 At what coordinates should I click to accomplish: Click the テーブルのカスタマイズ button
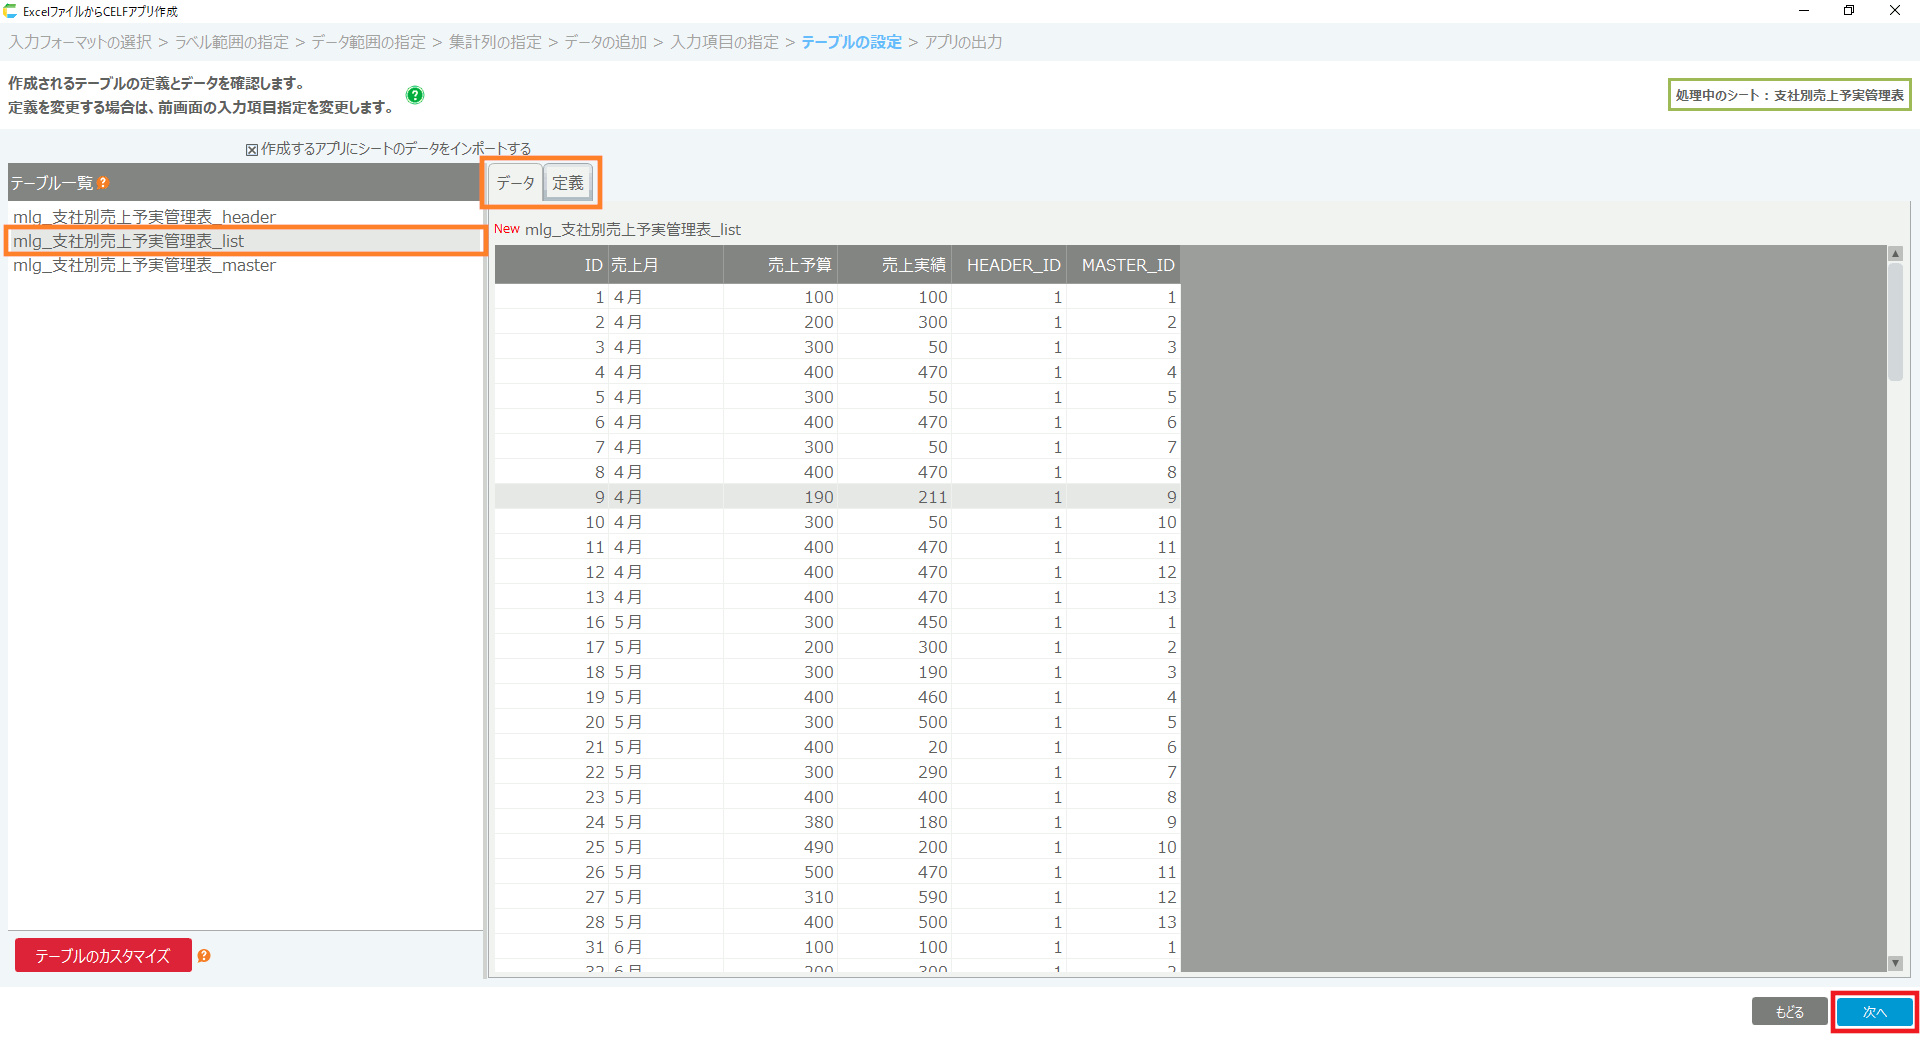click(103, 956)
